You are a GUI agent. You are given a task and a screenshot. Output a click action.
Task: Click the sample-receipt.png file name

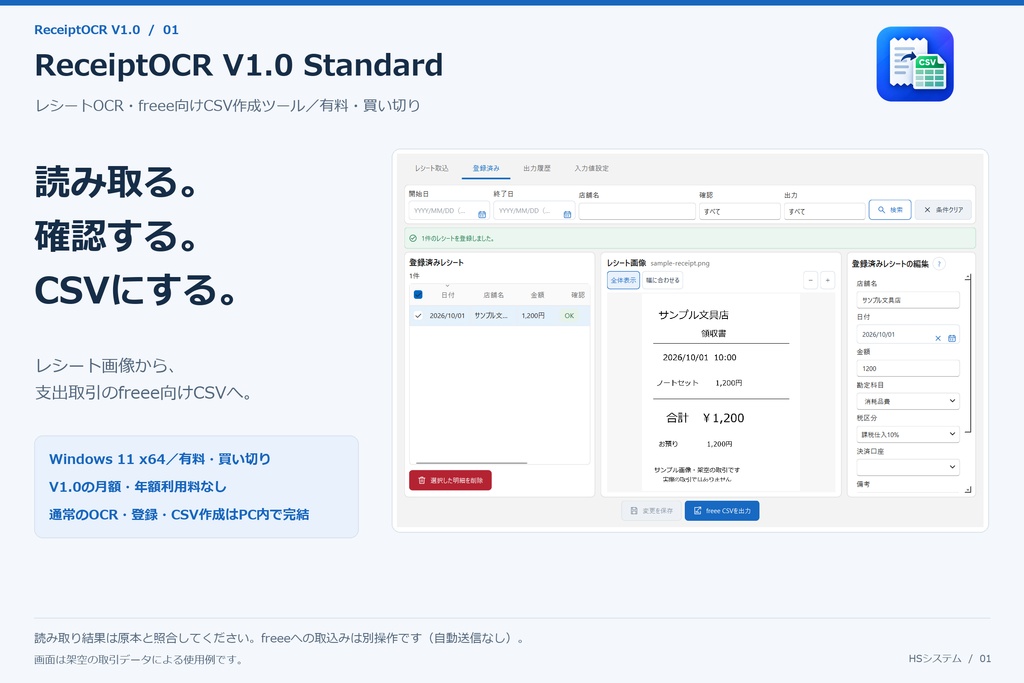(x=680, y=263)
